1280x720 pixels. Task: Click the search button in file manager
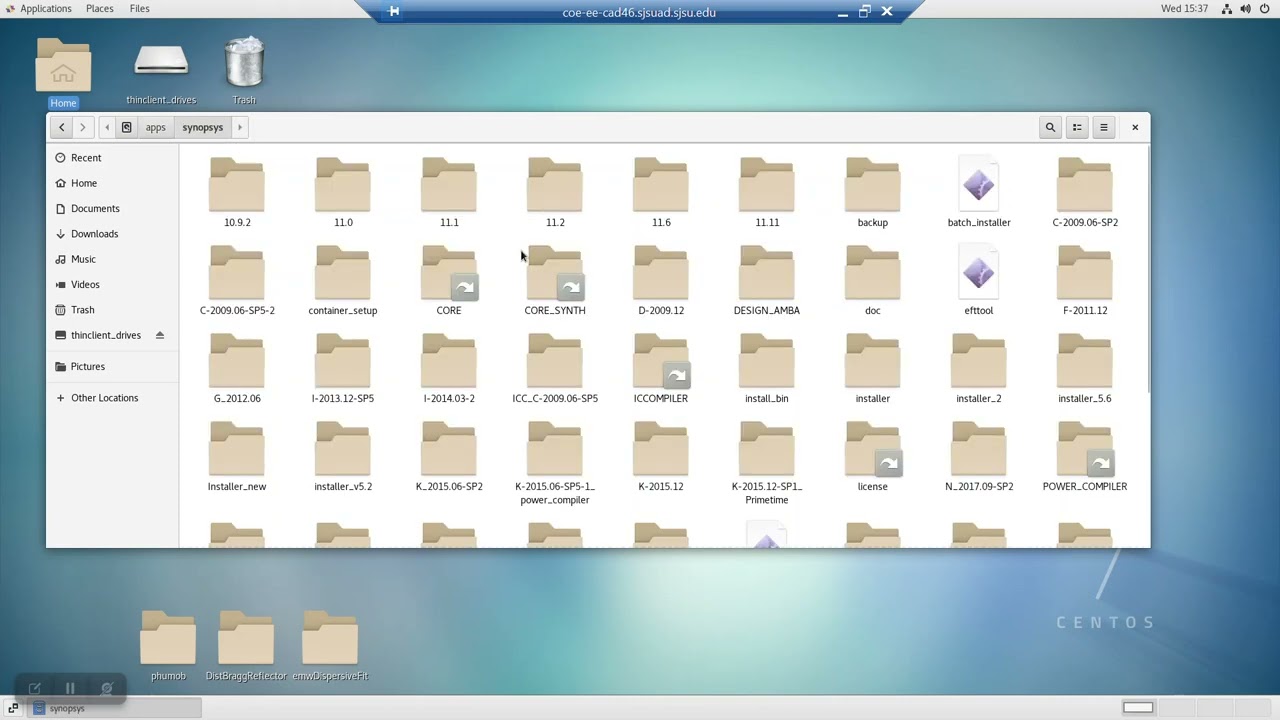[1050, 127]
